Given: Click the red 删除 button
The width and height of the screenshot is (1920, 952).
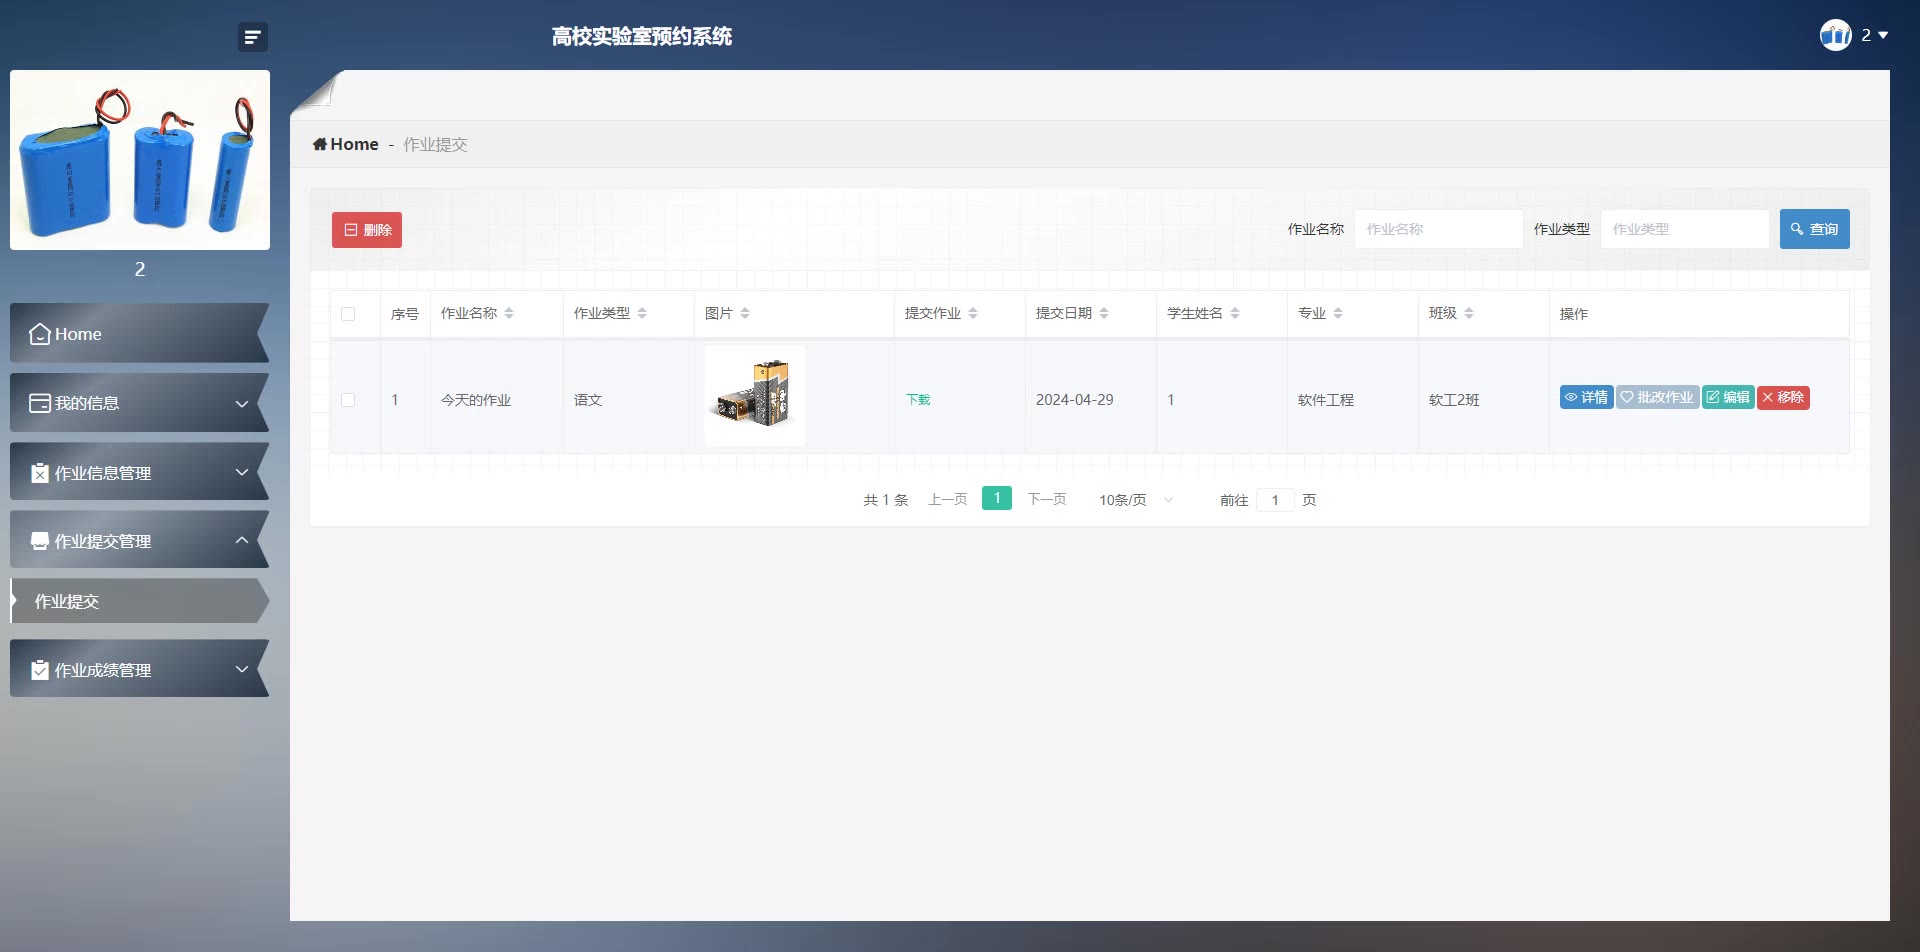Looking at the screenshot, I should point(367,230).
